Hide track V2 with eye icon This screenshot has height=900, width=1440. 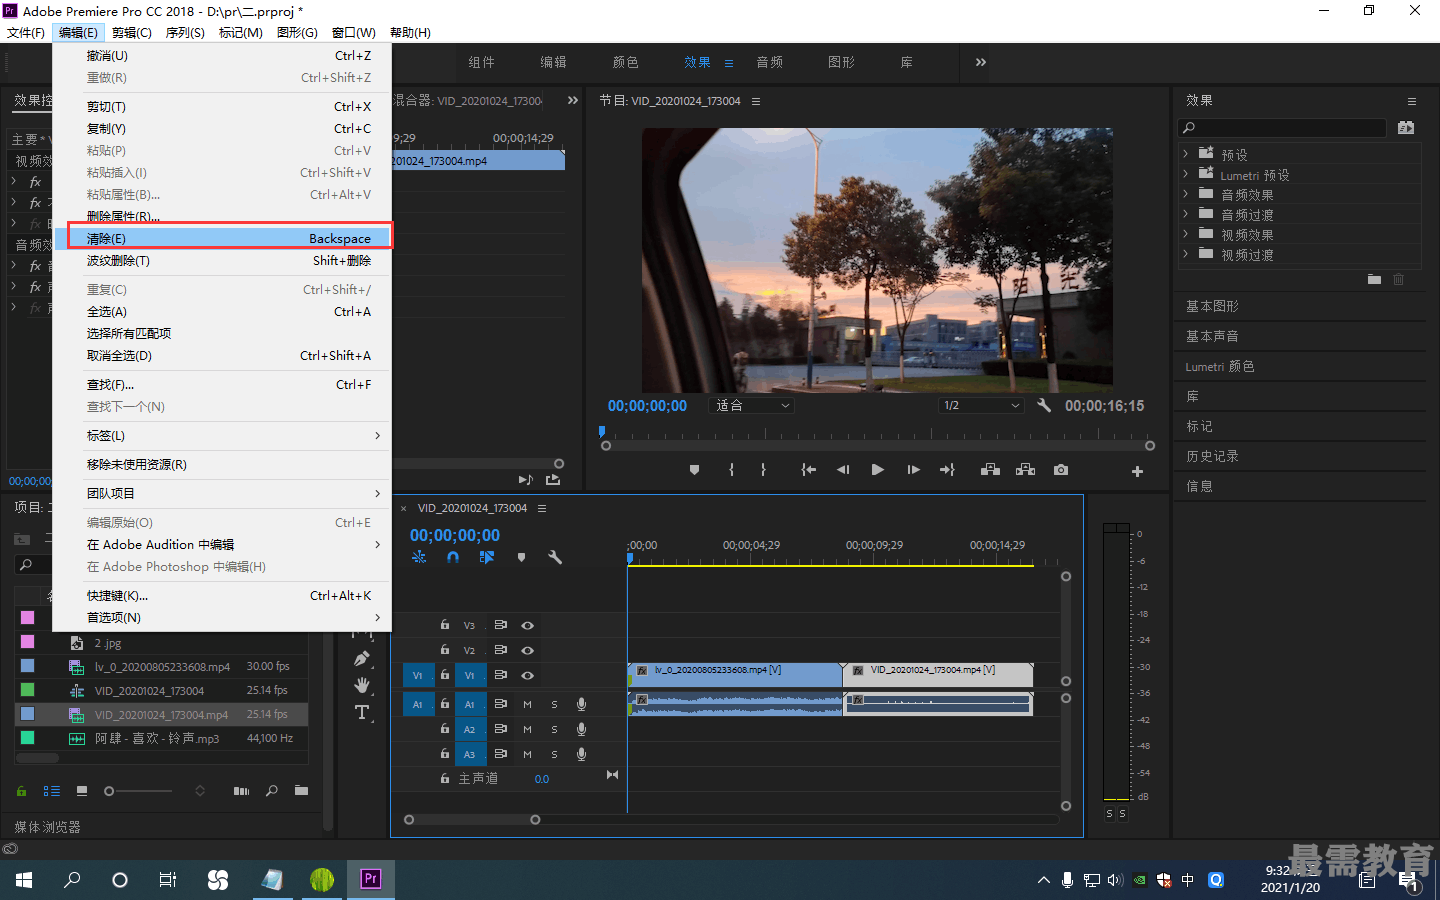click(527, 650)
